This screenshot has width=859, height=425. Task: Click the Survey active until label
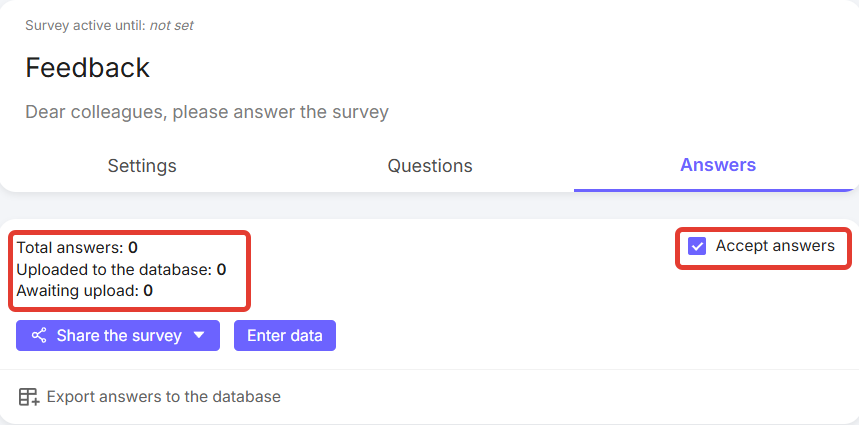pos(85,25)
